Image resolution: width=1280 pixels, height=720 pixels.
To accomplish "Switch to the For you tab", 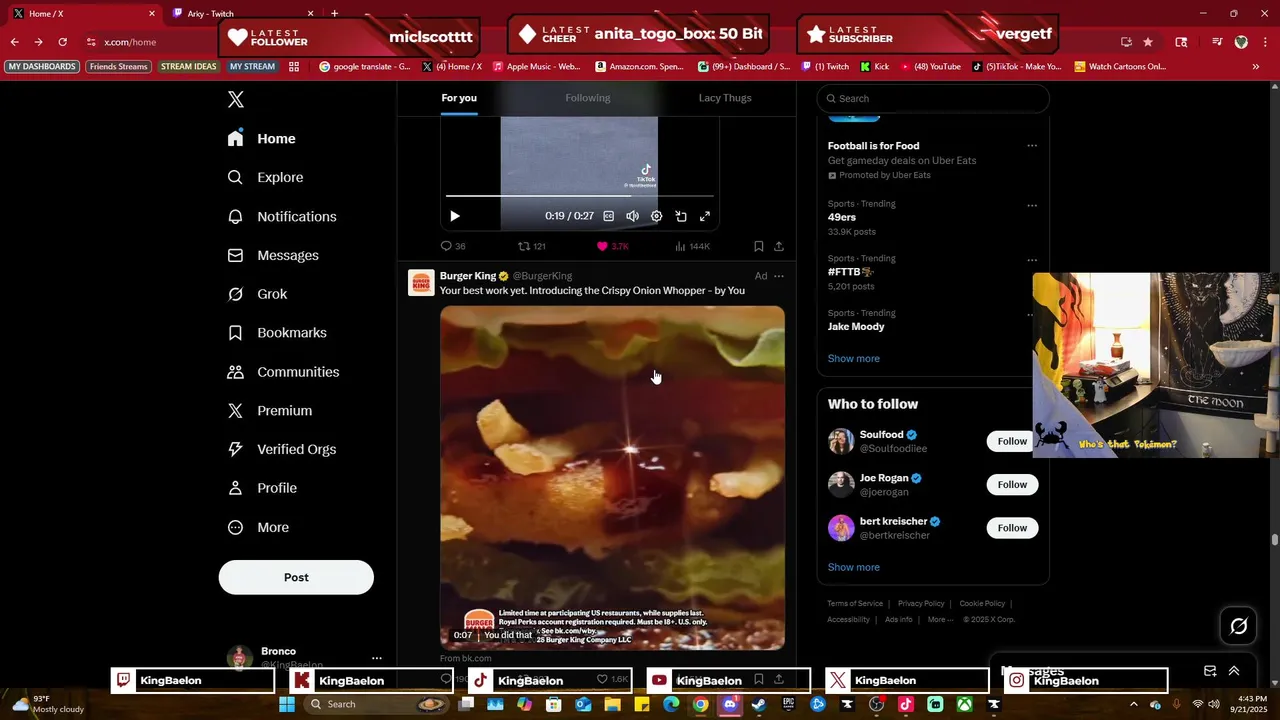I will coord(459,98).
